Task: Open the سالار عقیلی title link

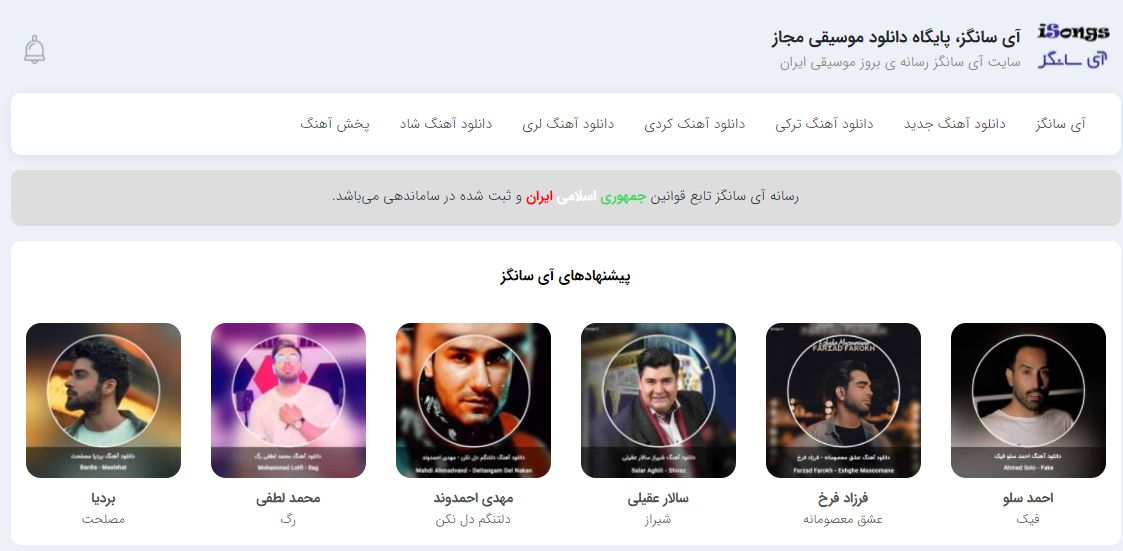Action: point(658,498)
